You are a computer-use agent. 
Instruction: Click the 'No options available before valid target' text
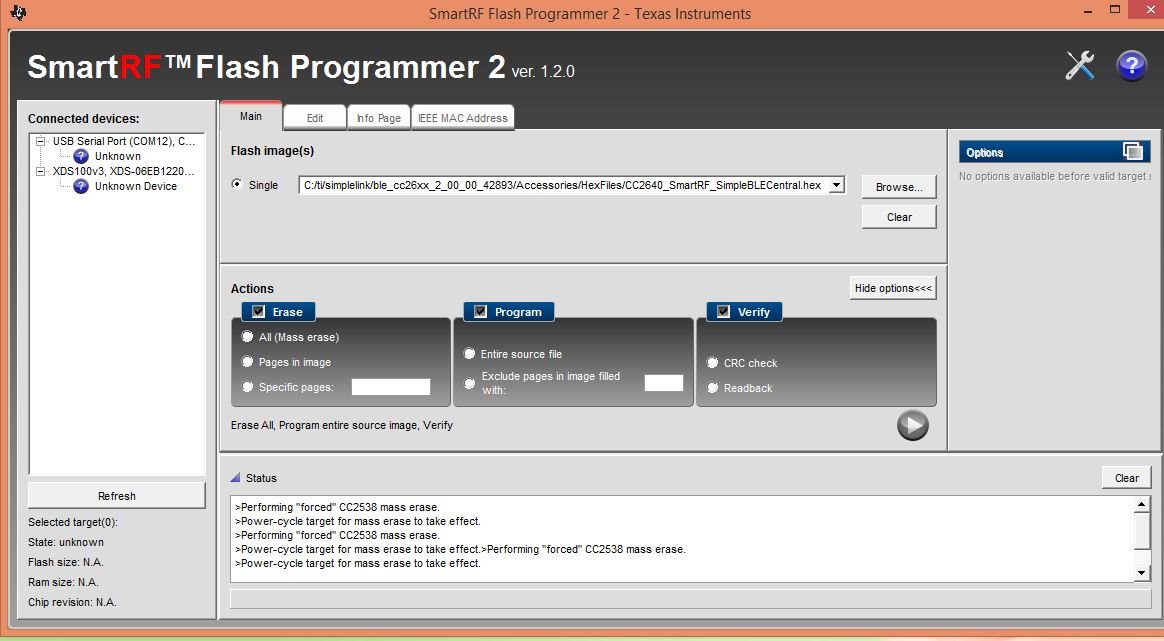(1054, 176)
